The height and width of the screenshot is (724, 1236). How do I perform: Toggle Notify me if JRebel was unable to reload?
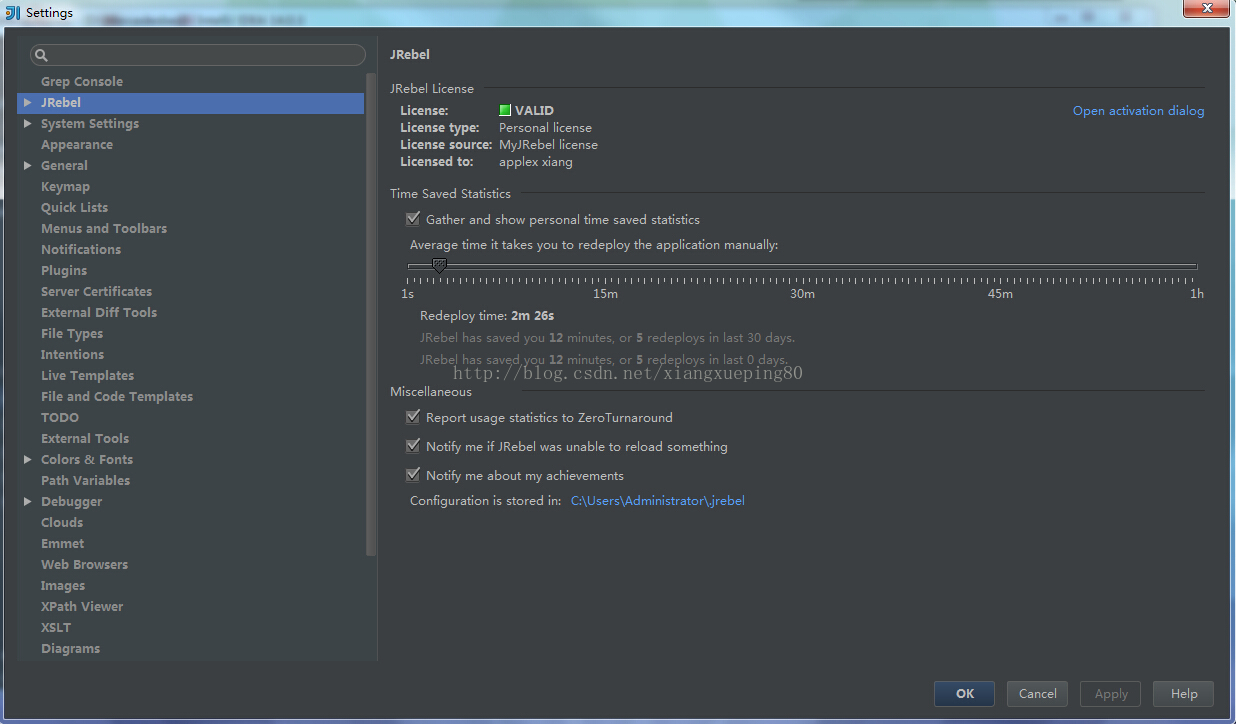(x=413, y=446)
